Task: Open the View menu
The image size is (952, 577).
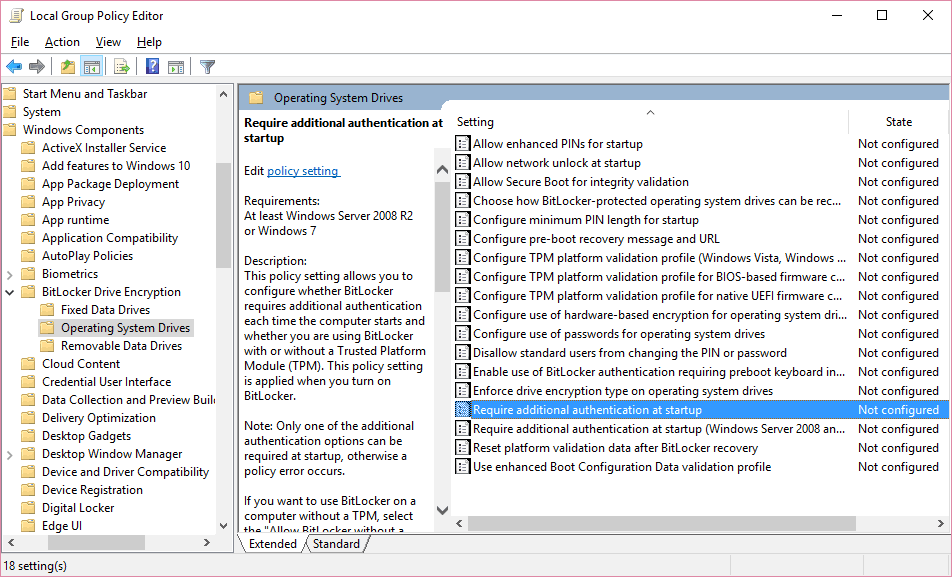Action: pyautogui.click(x=108, y=42)
